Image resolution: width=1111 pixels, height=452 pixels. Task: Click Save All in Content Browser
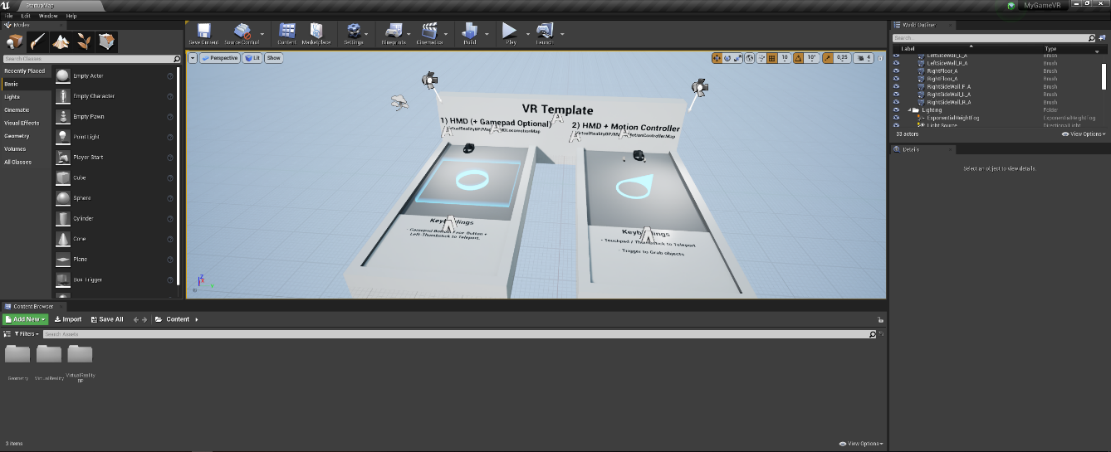[x=107, y=319]
